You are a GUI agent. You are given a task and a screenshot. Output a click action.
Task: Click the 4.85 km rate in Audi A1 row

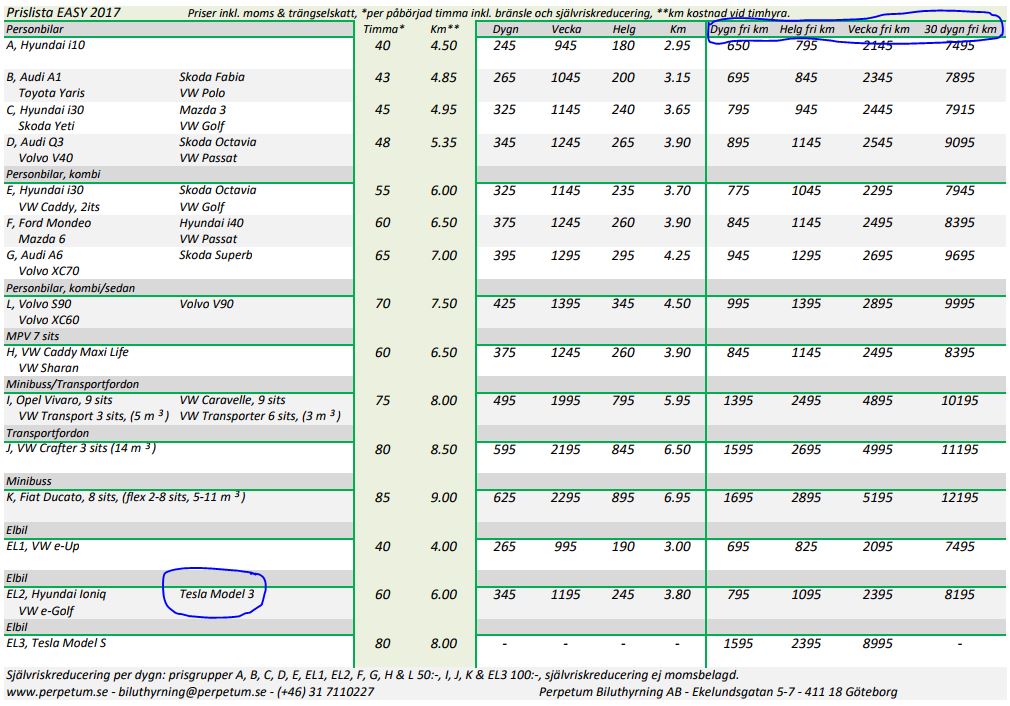tap(444, 77)
